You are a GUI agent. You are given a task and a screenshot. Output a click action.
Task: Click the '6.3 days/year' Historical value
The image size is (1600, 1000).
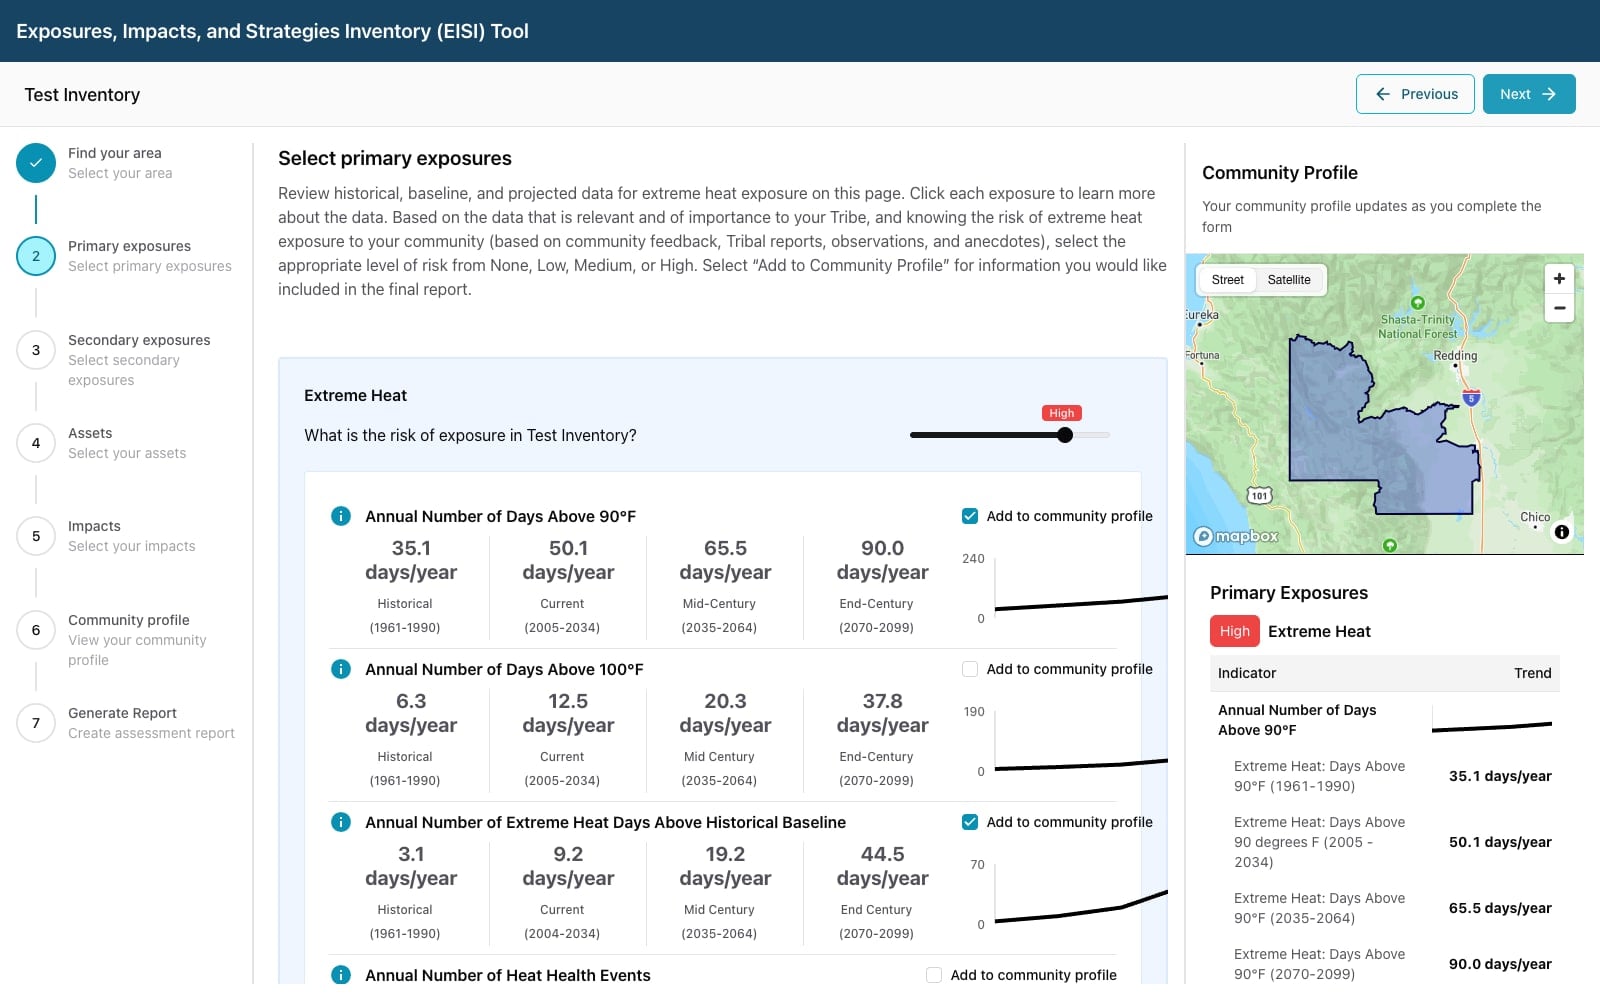click(411, 713)
